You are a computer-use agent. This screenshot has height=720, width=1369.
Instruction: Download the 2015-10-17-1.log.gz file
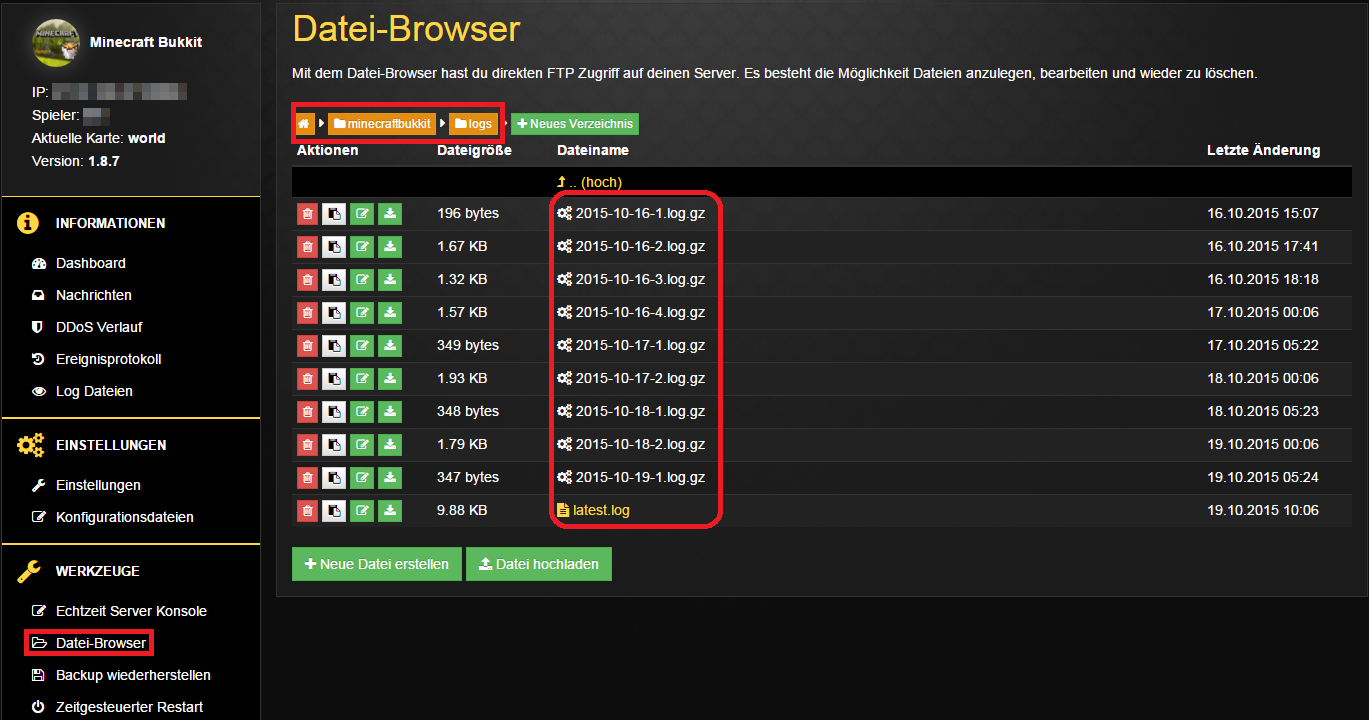(x=390, y=346)
